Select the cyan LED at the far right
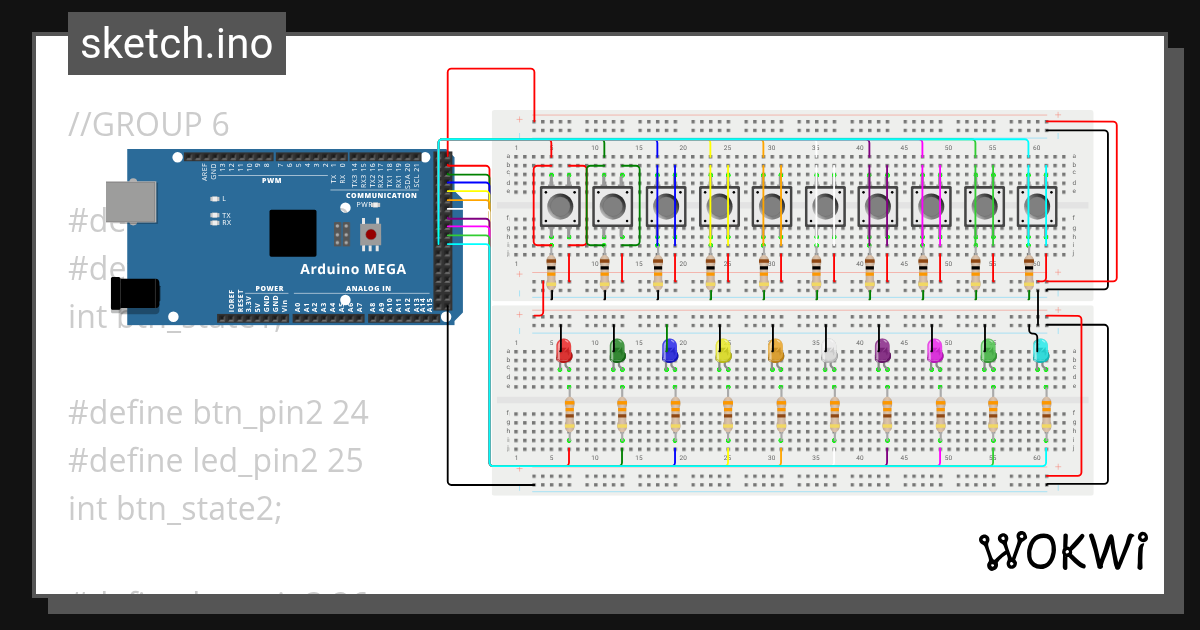The image size is (1200, 630). (x=1040, y=352)
